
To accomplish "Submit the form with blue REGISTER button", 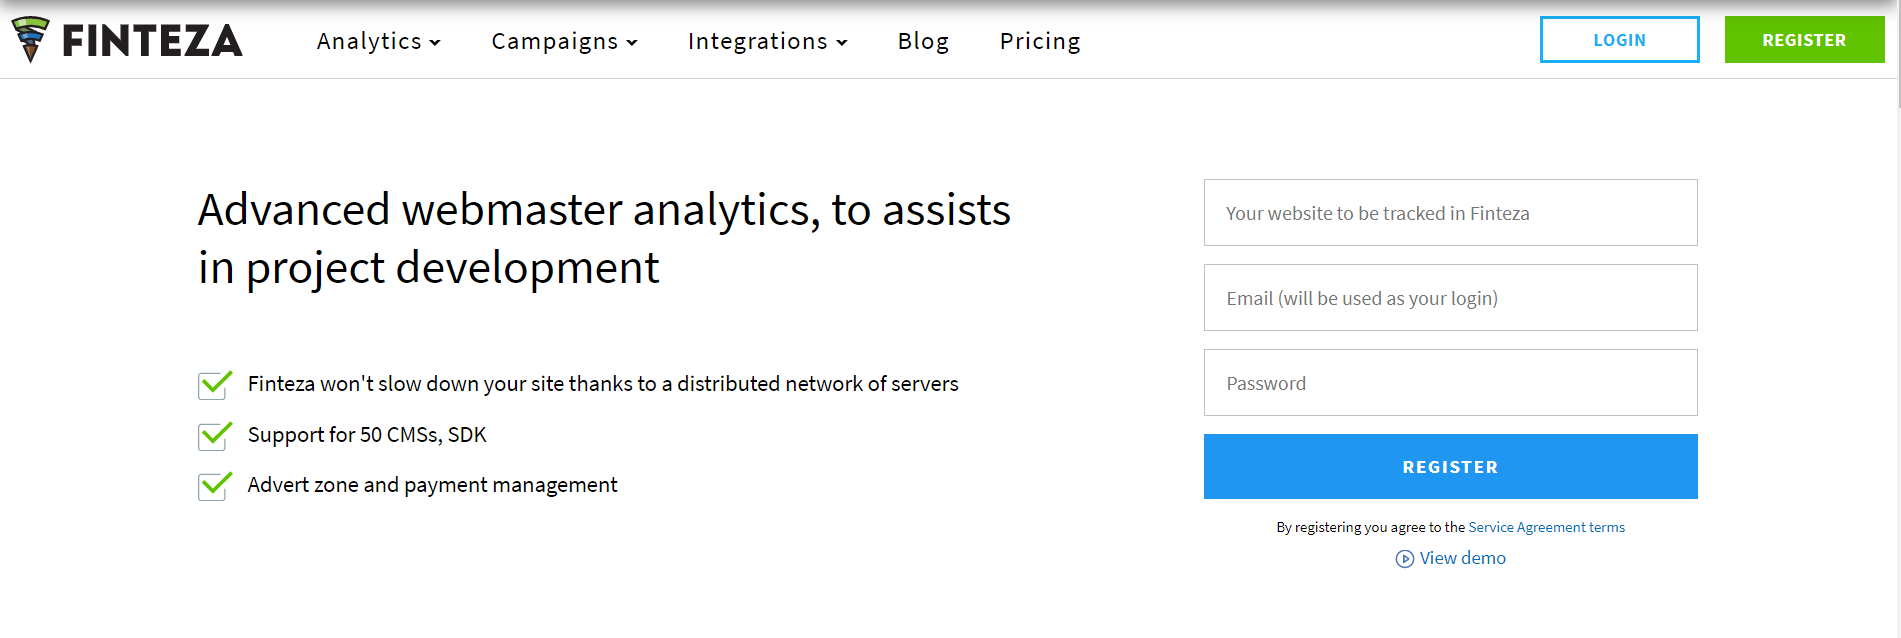I will click(1450, 467).
